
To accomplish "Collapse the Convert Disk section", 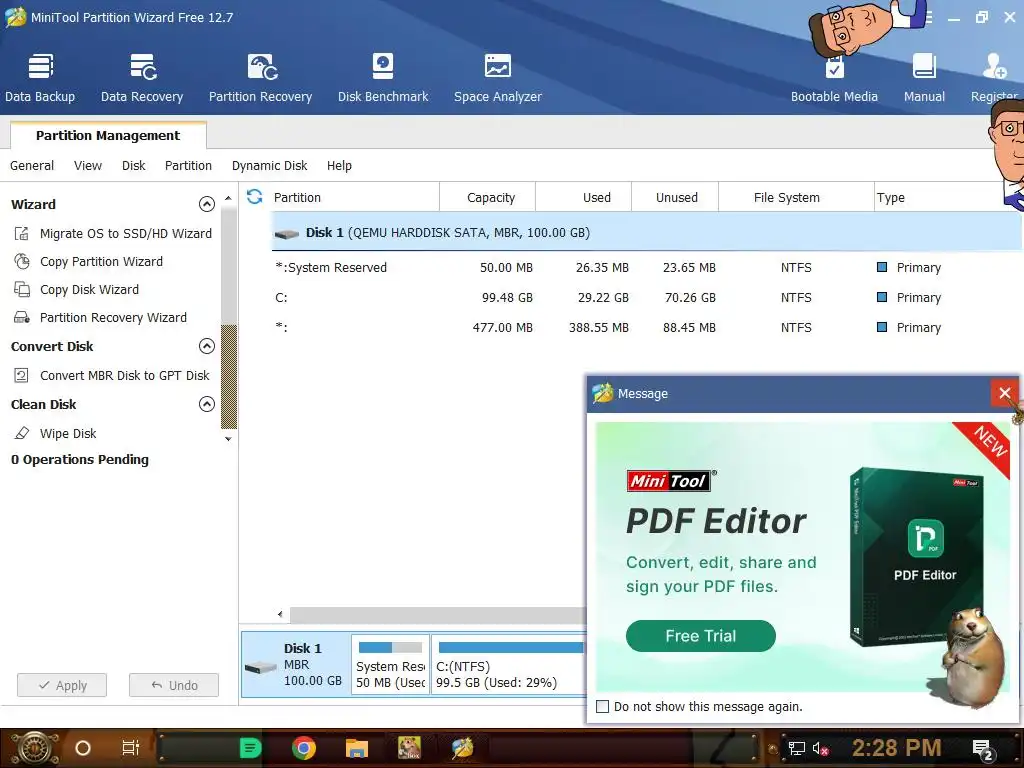I will (x=206, y=346).
